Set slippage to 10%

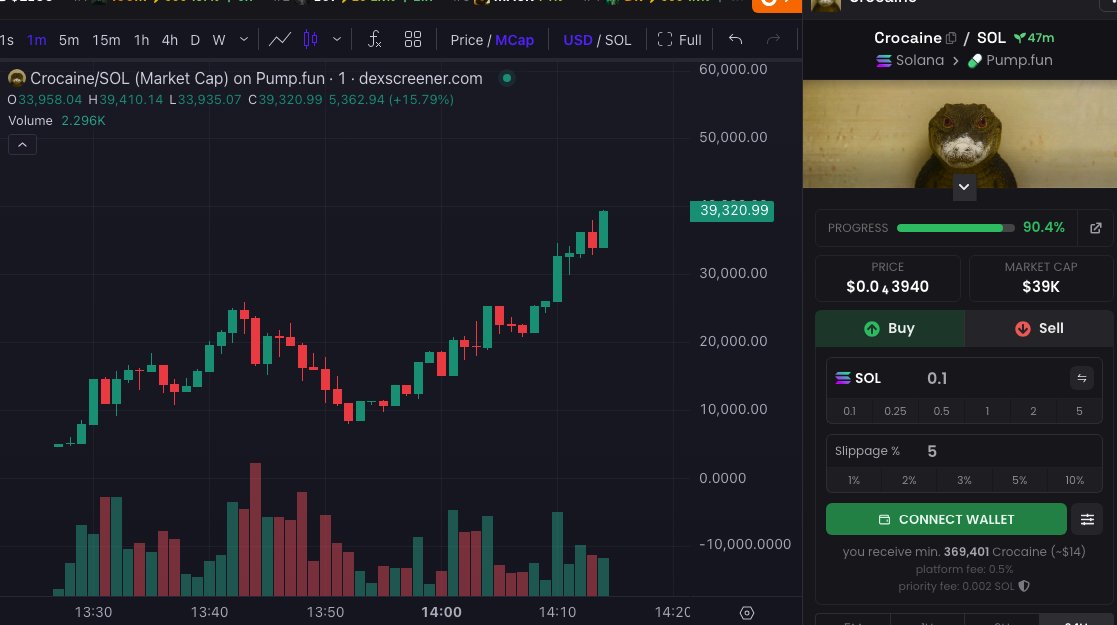click(1074, 480)
